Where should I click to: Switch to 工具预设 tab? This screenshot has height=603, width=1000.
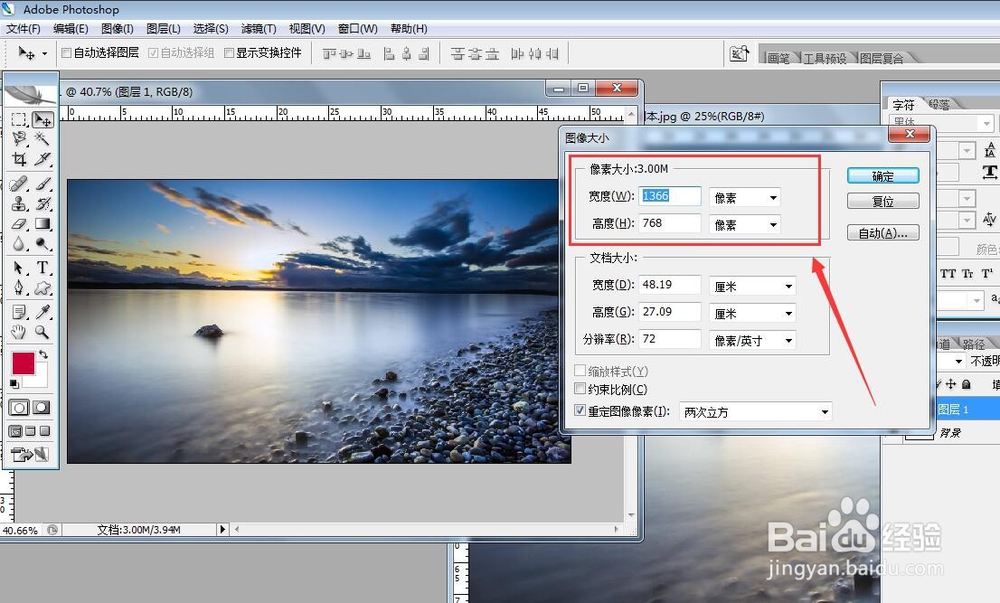[825, 59]
